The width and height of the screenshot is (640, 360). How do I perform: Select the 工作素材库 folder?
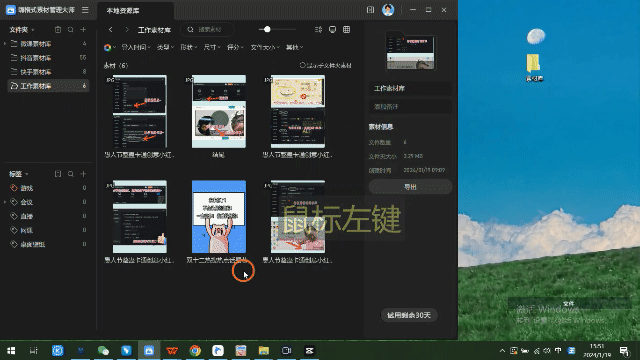48,86
